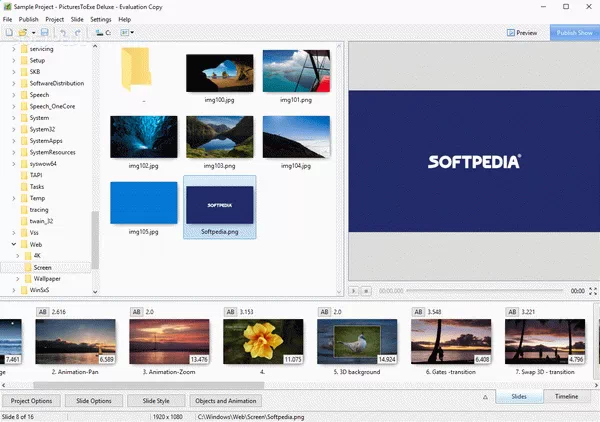Click the Save project disk icon
This screenshot has width=600, height=422.
point(44,33)
